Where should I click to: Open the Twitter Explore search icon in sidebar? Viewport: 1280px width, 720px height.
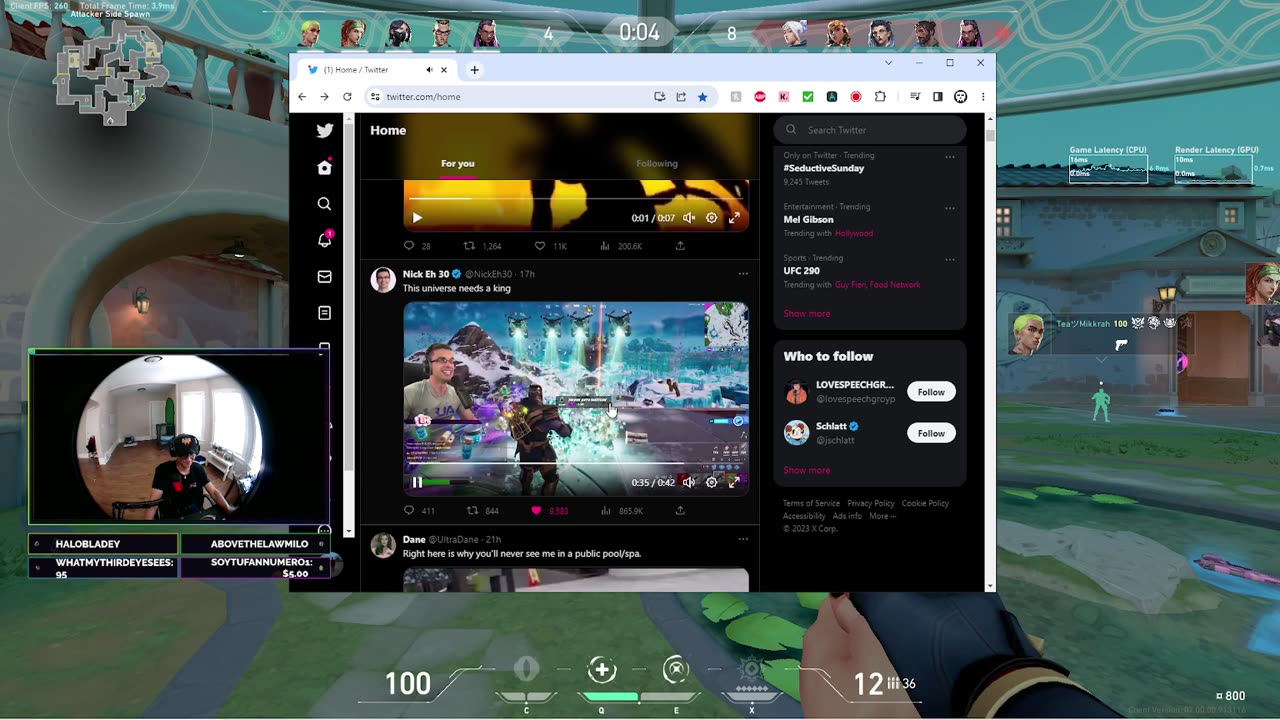coord(324,204)
